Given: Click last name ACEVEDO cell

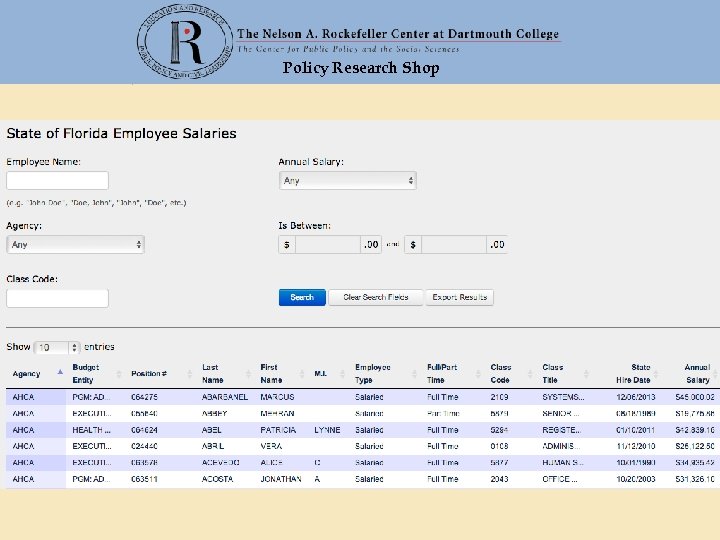Looking at the screenshot, I should tap(220, 463).
